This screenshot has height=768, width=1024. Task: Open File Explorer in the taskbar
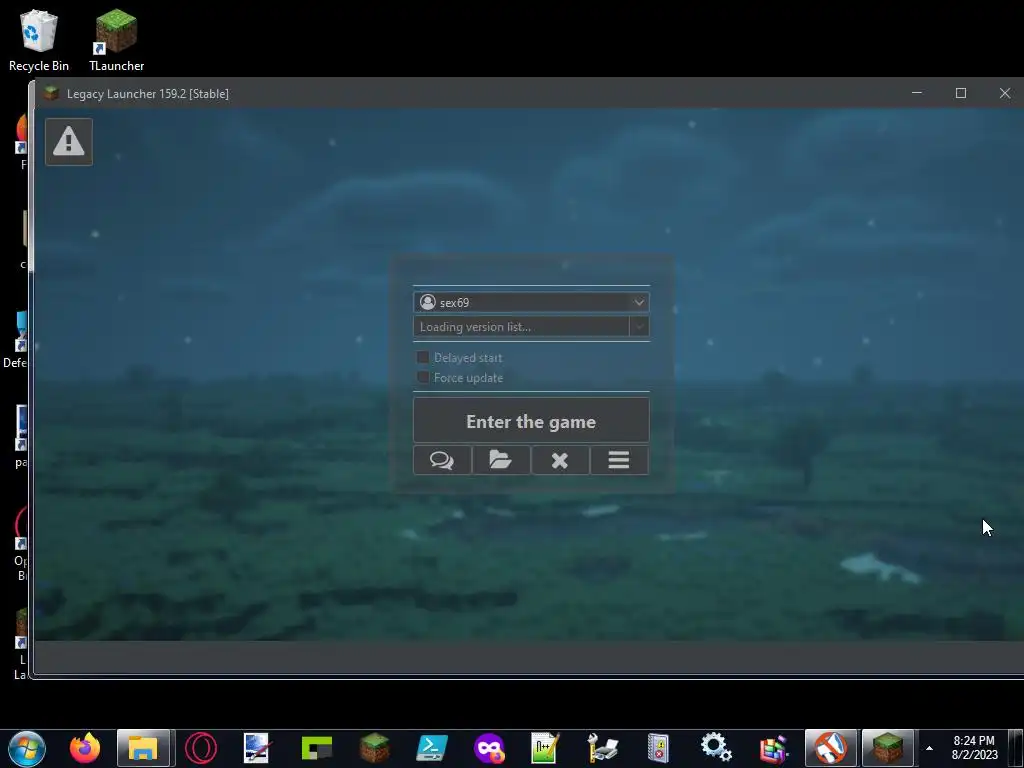click(x=143, y=748)
